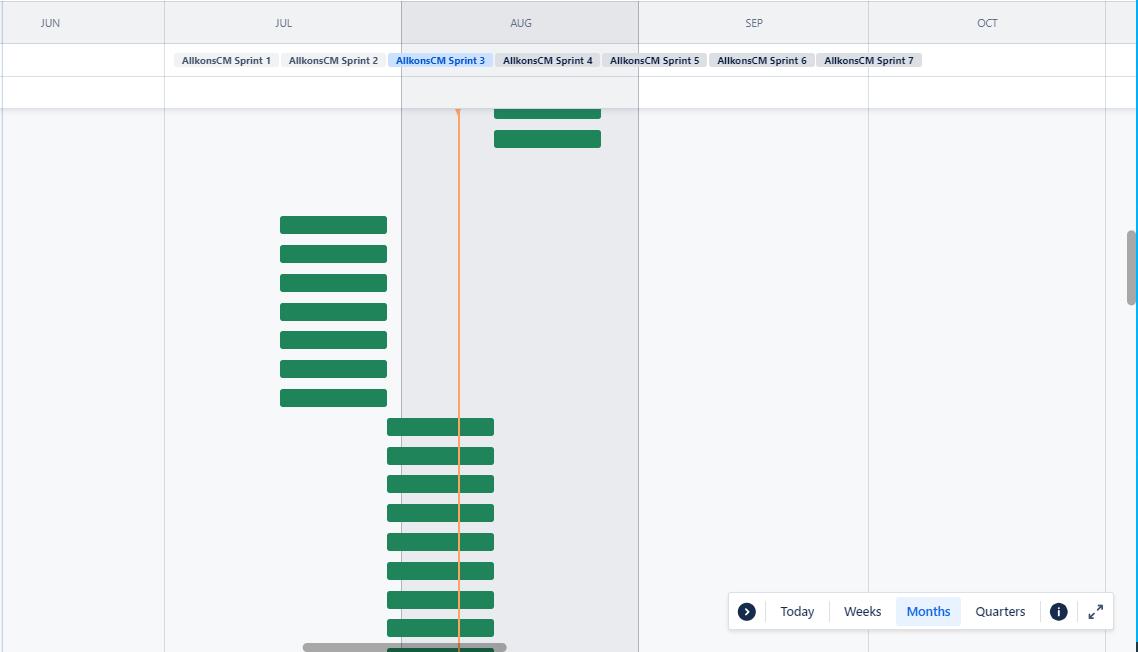Viewport: 1138px width, 652px height.
Task: Enter fullscreen timeline view
Action: pyautogui.click(x=1095, y=611)
